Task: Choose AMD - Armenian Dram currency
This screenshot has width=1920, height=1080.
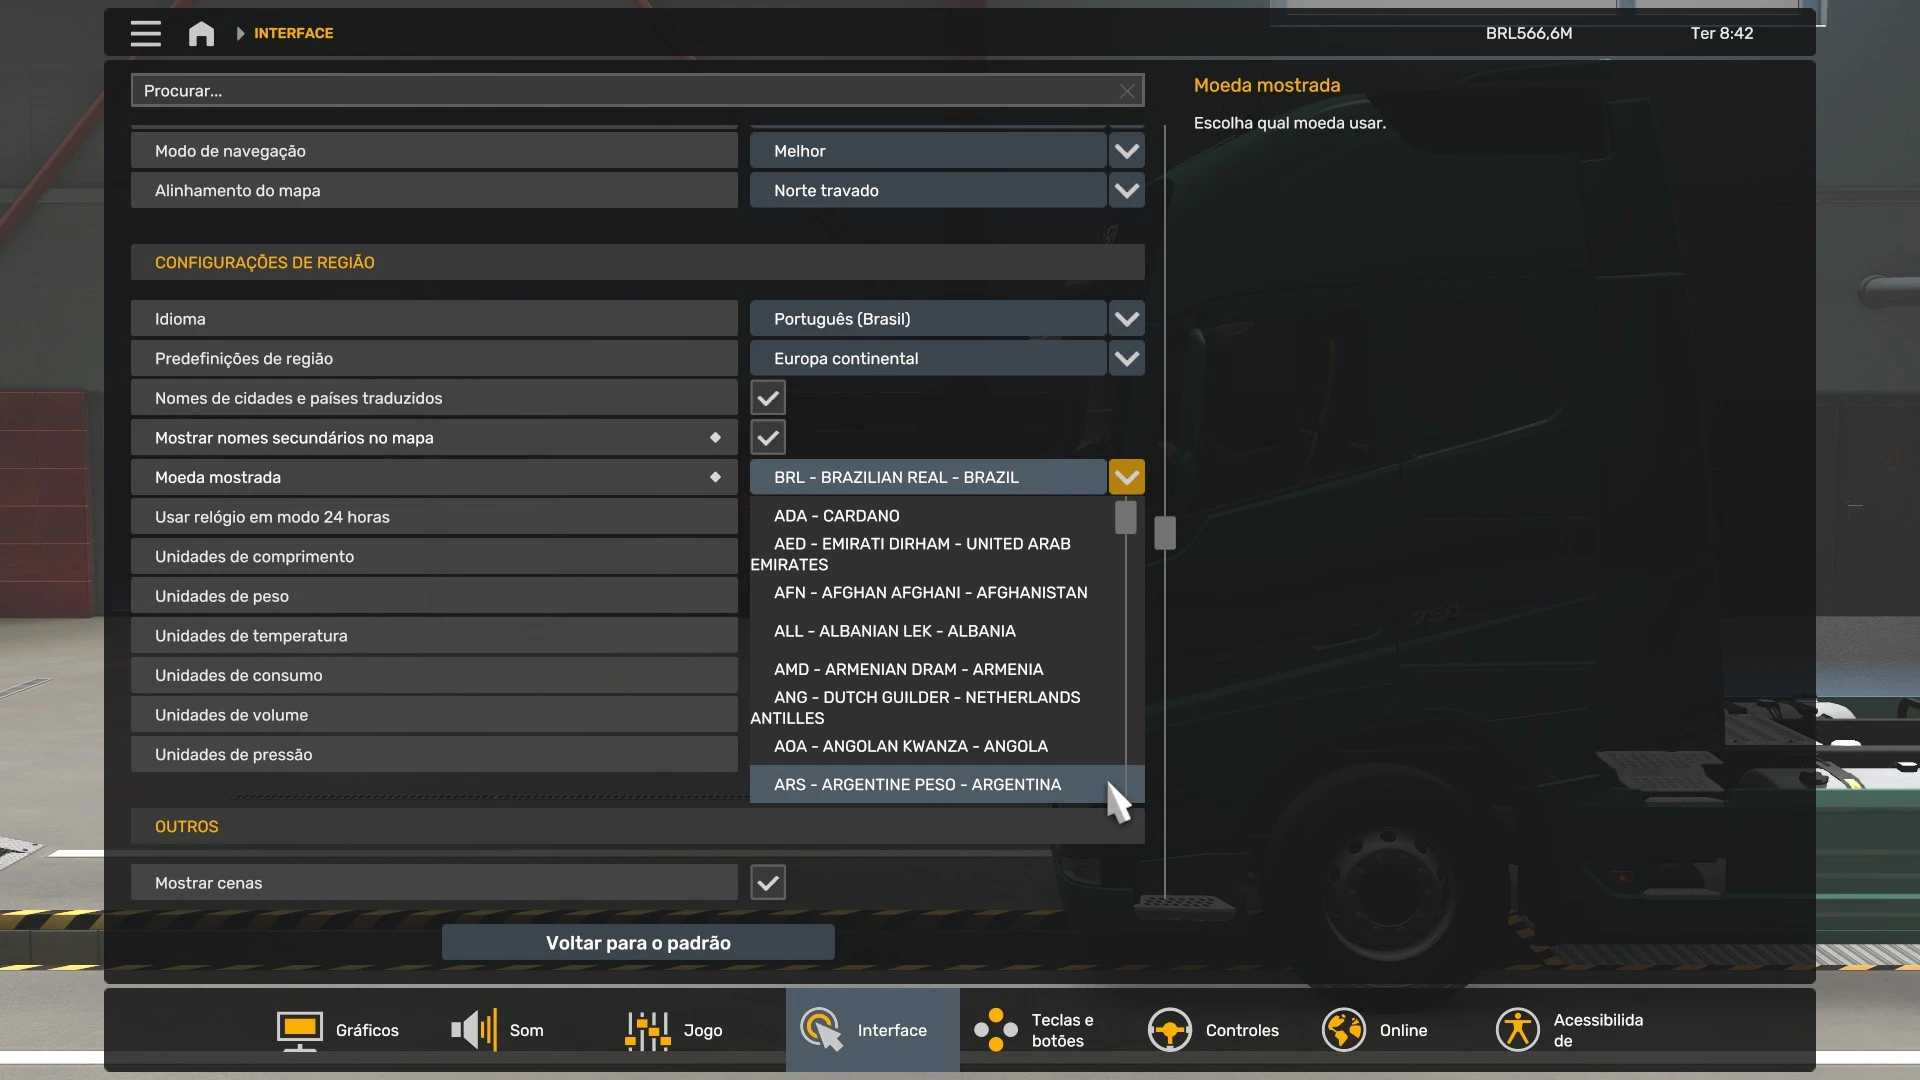Action: click(908, 669)
